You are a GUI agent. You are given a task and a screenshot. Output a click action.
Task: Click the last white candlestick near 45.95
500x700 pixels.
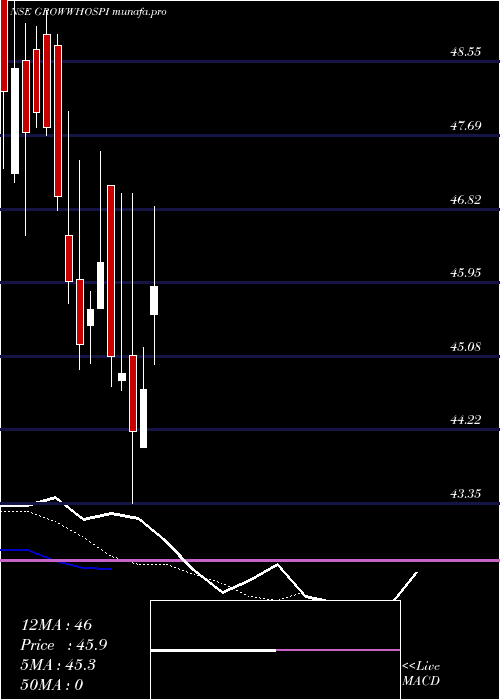[x=154, y=300]
